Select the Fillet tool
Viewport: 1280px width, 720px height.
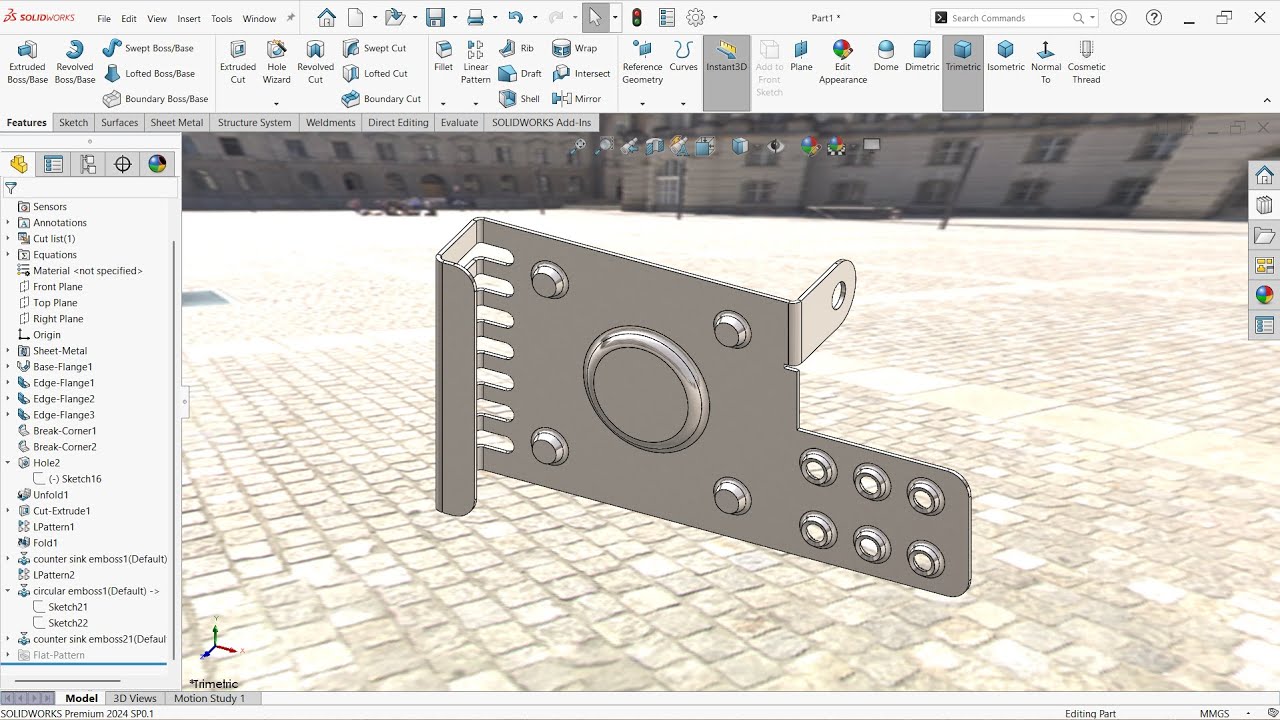click(443, 56)
